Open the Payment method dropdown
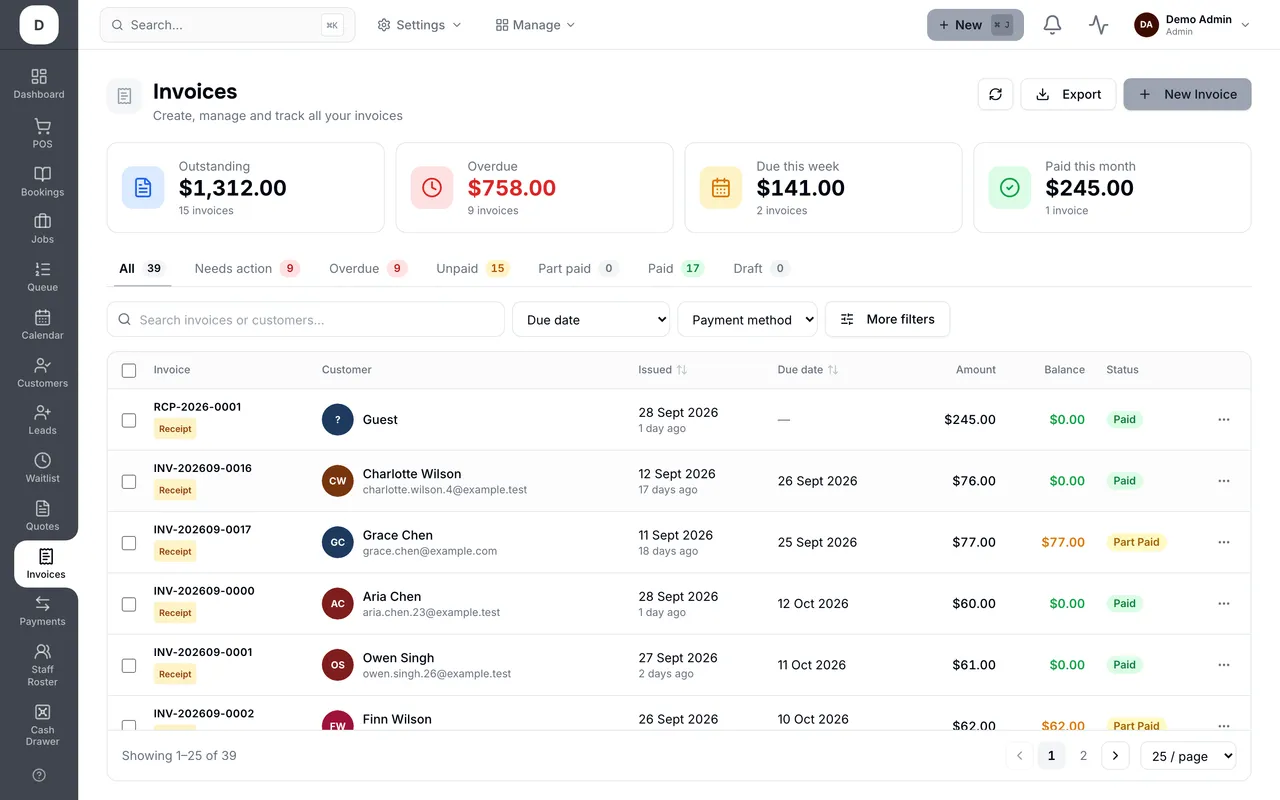Screen dimensions: 1280x800 pos(747,319)
